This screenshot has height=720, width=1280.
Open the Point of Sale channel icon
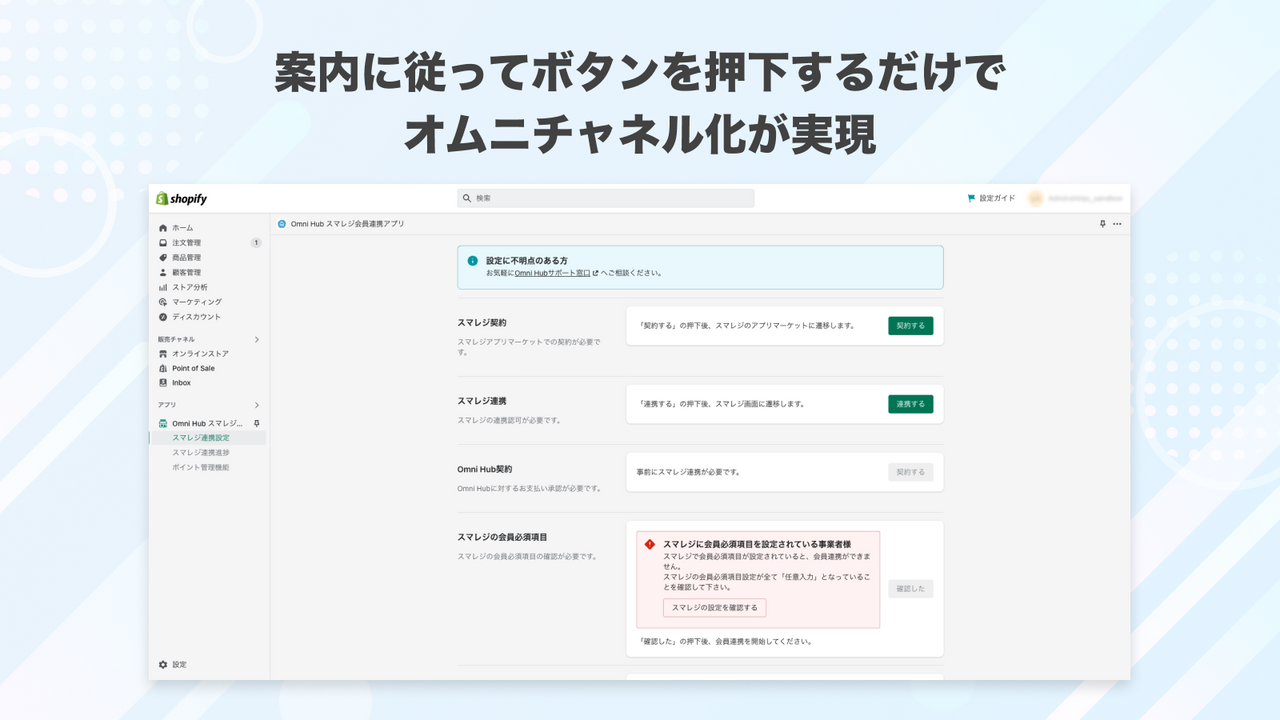pos(162,367)
